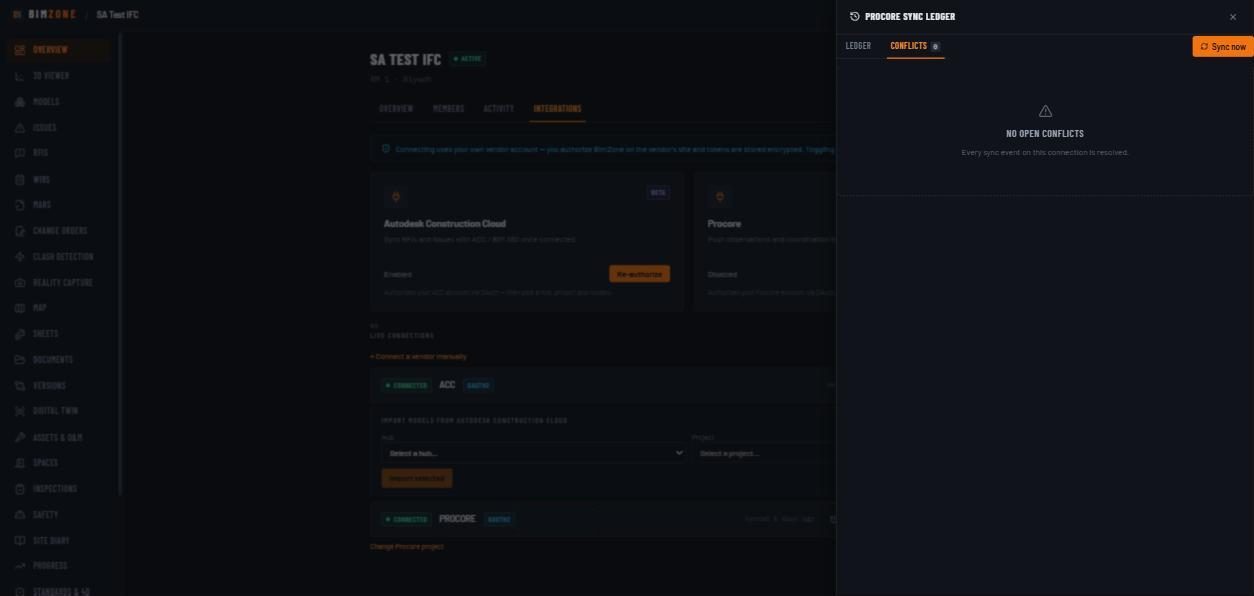Screen dimensions: 1254x596
Task: Click the PROCORE connection row label
Action: click(x=457, y=519)
